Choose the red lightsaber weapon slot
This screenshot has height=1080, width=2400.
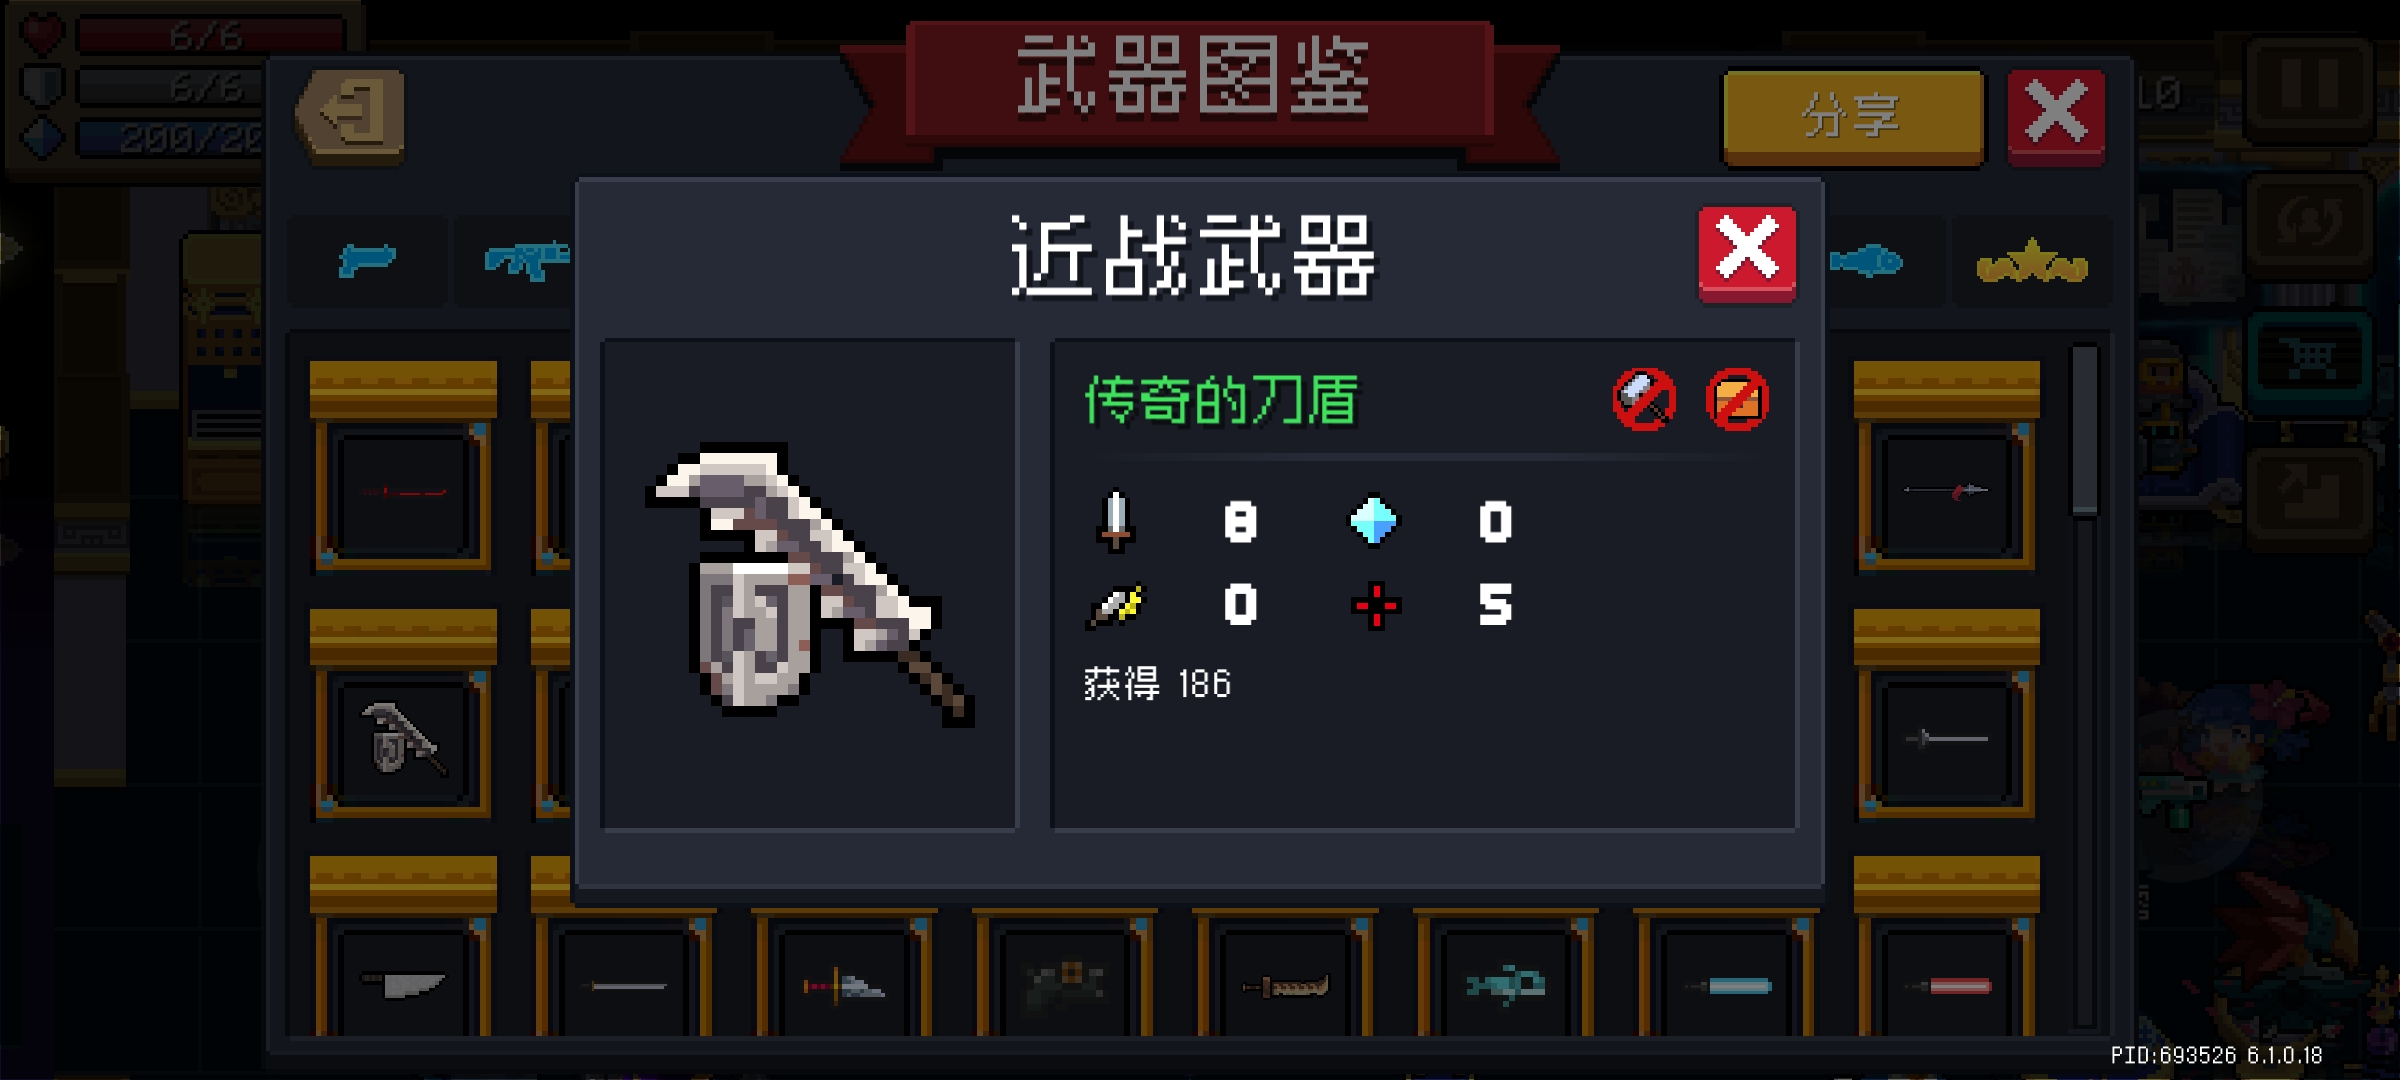1947,985
